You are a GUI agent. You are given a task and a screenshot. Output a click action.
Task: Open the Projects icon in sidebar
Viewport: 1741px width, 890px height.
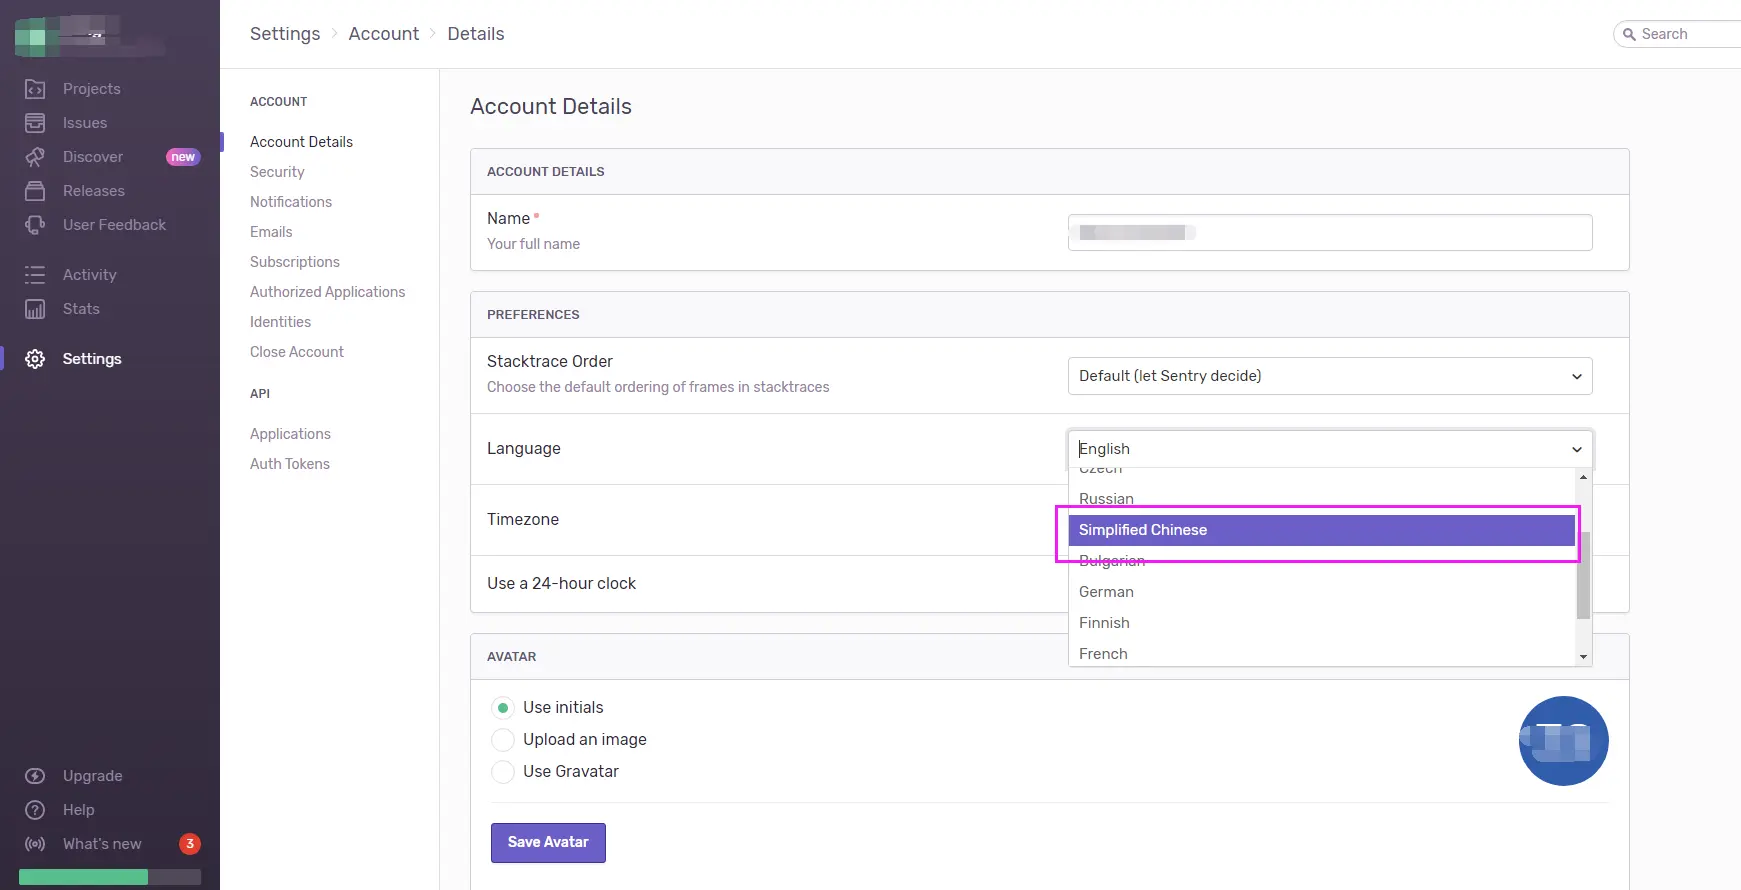pos(35,89)
